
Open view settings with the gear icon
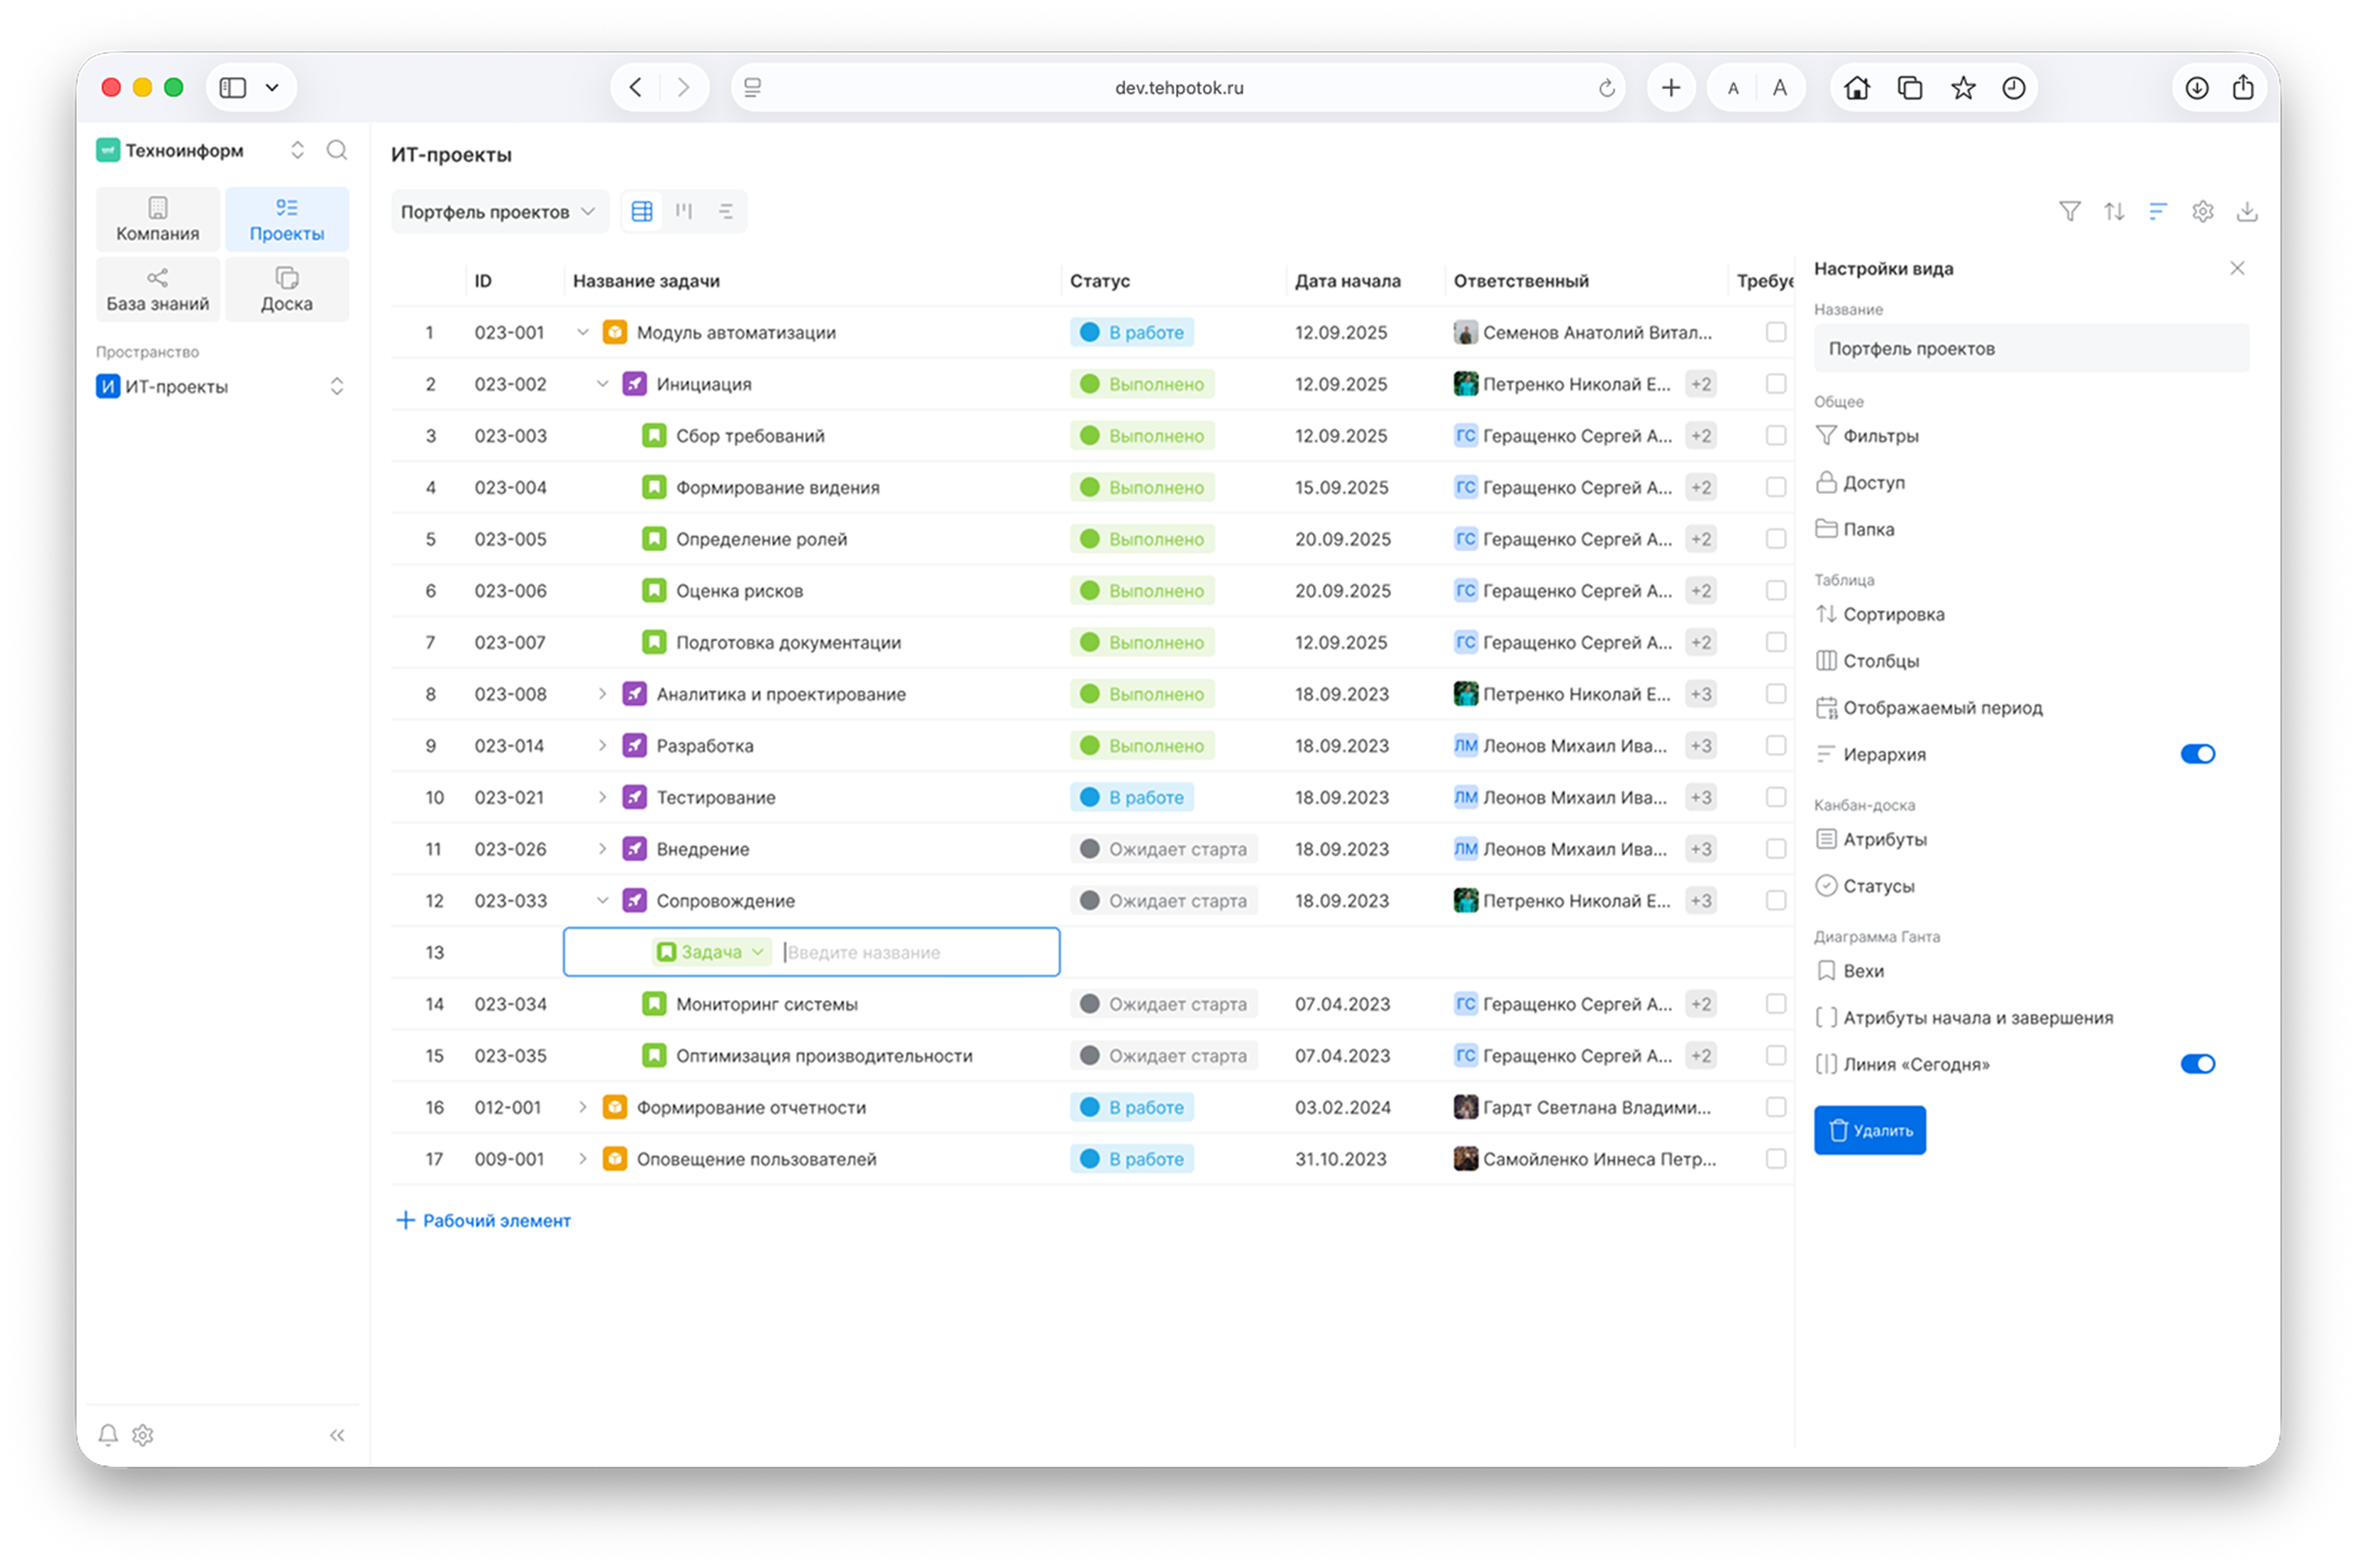[x=2202, y=211]
